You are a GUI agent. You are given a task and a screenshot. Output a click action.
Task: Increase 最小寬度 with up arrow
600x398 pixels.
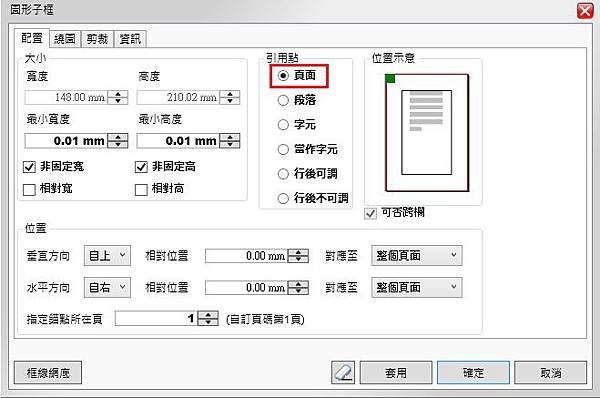pos(118,137)
